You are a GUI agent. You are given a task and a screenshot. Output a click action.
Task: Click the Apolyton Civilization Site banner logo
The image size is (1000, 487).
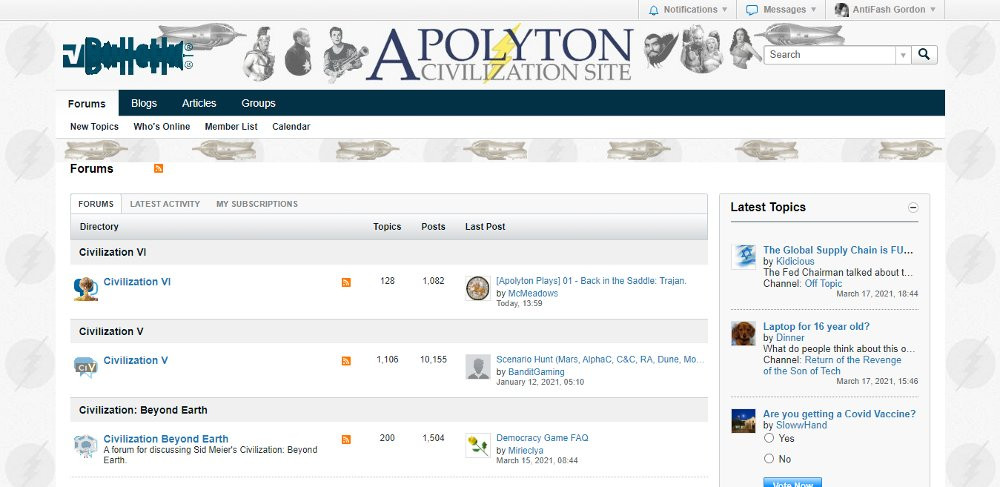coord(499,55)
